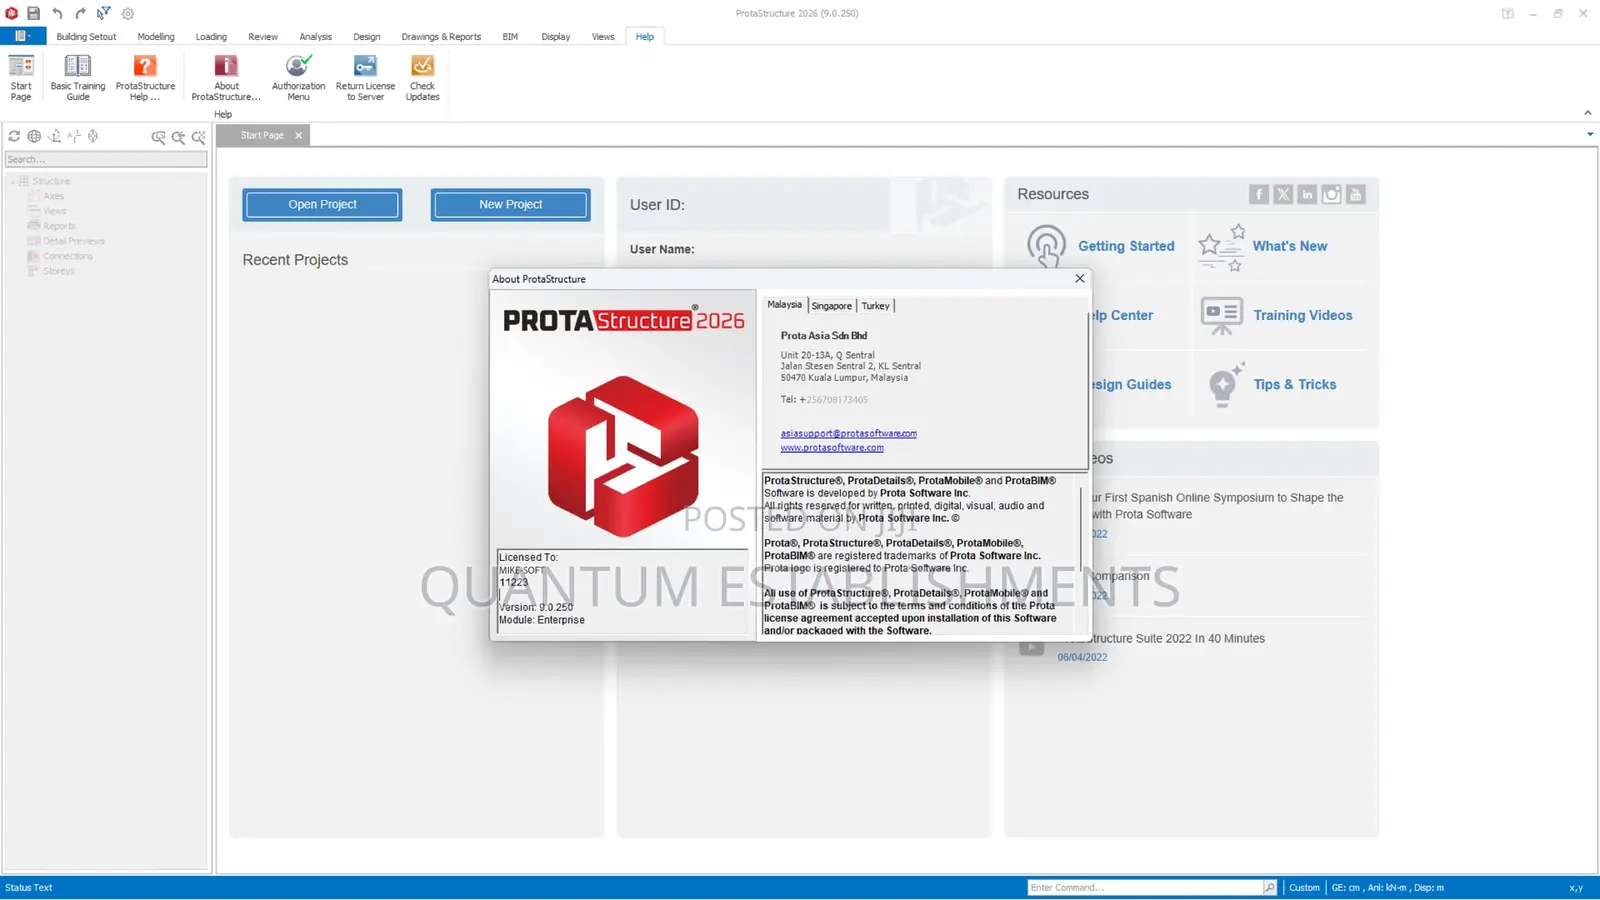The width and height of the screenshot is (1600, 900).
Task: Open the Modelling ribbon tab
Action: coord(156,36)
